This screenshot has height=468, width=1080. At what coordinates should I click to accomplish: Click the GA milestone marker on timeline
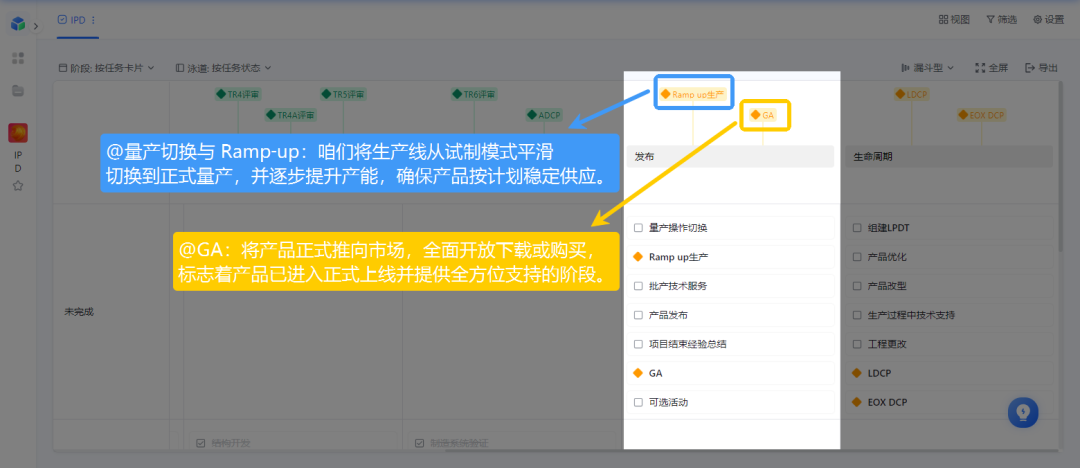(765, 115)
